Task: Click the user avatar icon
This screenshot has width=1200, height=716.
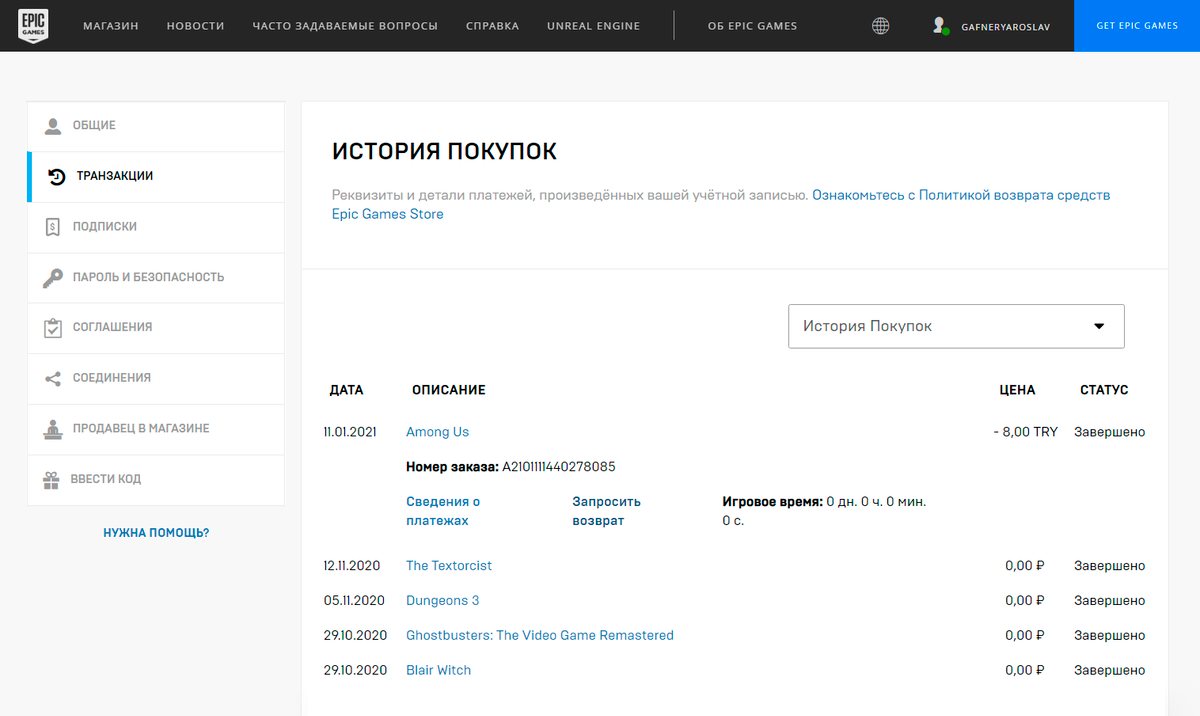Action: [938, 26]
